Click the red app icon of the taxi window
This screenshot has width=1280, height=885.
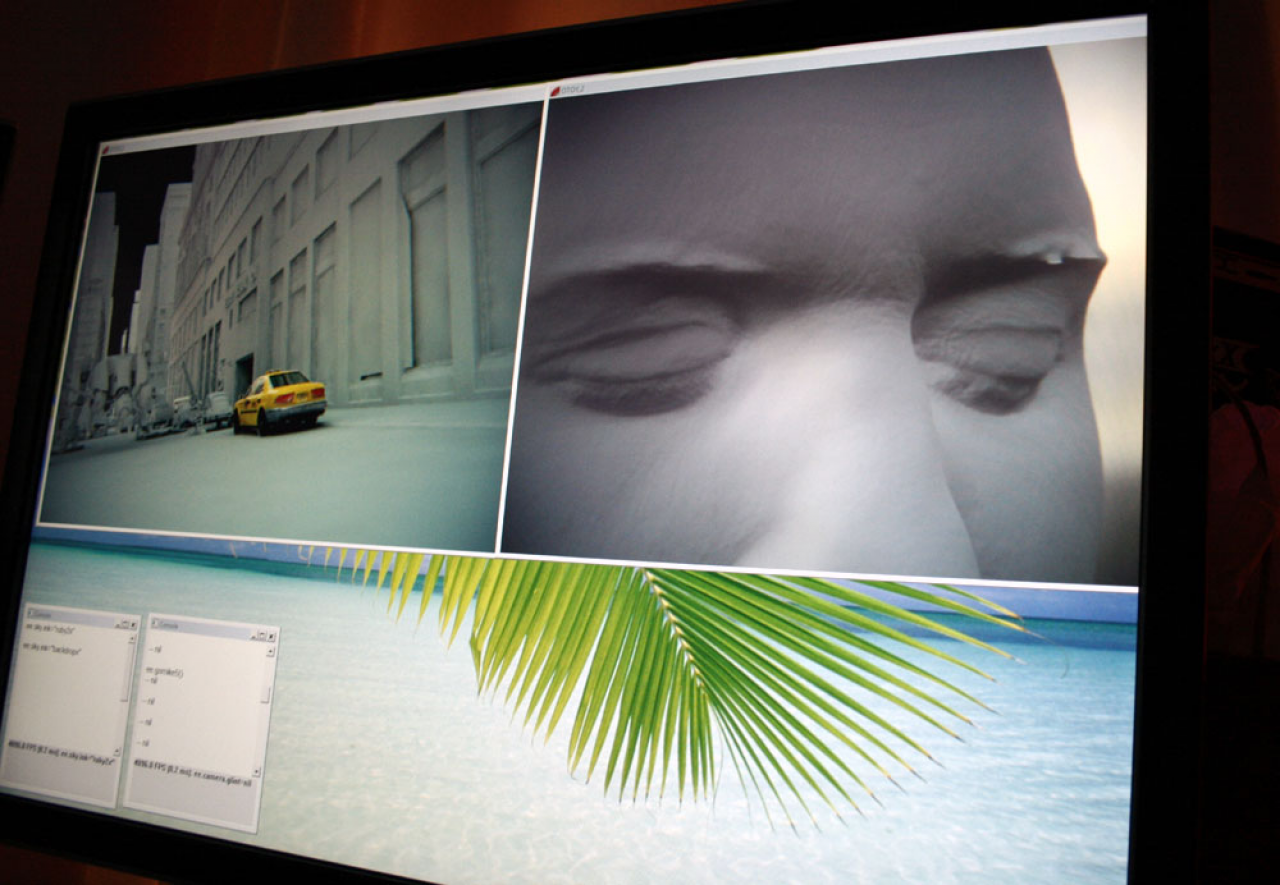click(107, 149)
